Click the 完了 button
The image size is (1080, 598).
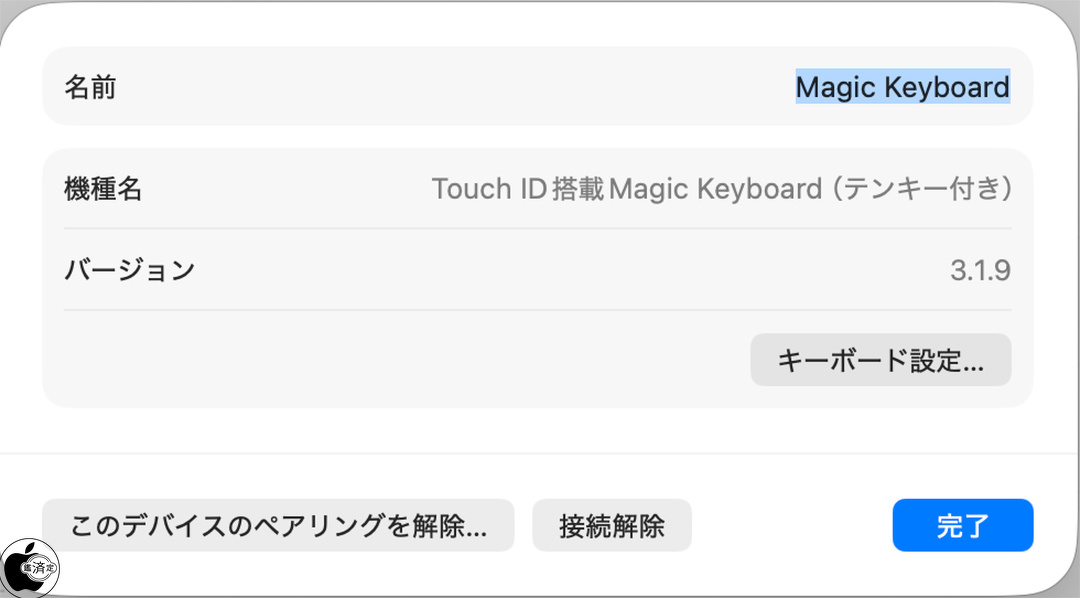(962, 526)
